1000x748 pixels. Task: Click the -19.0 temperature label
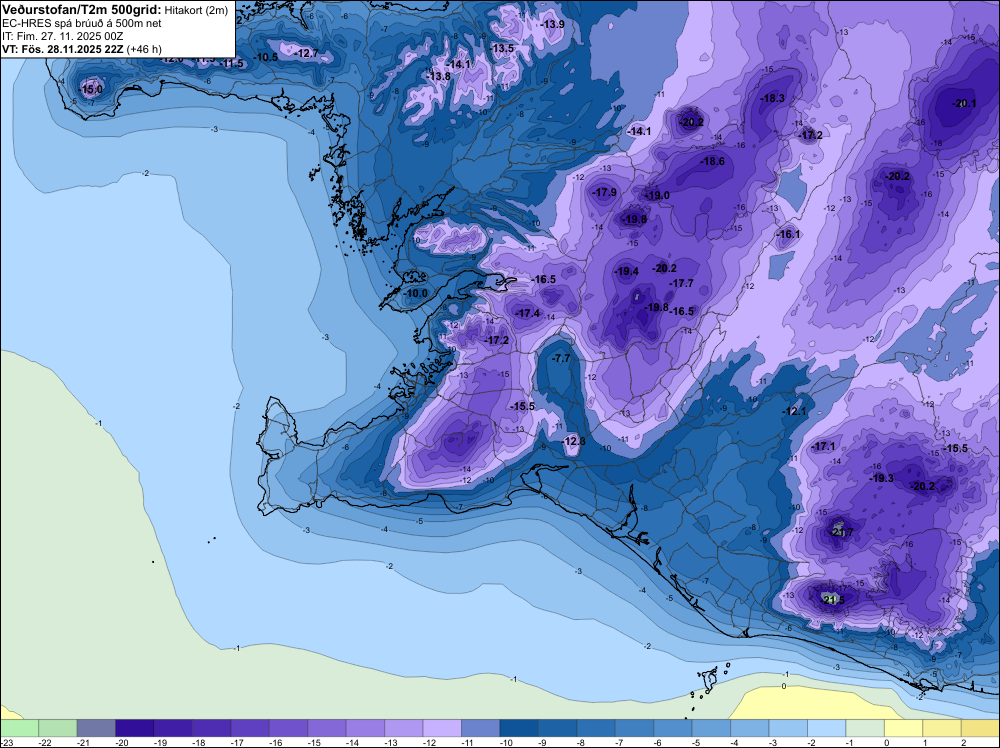point(657,195)
